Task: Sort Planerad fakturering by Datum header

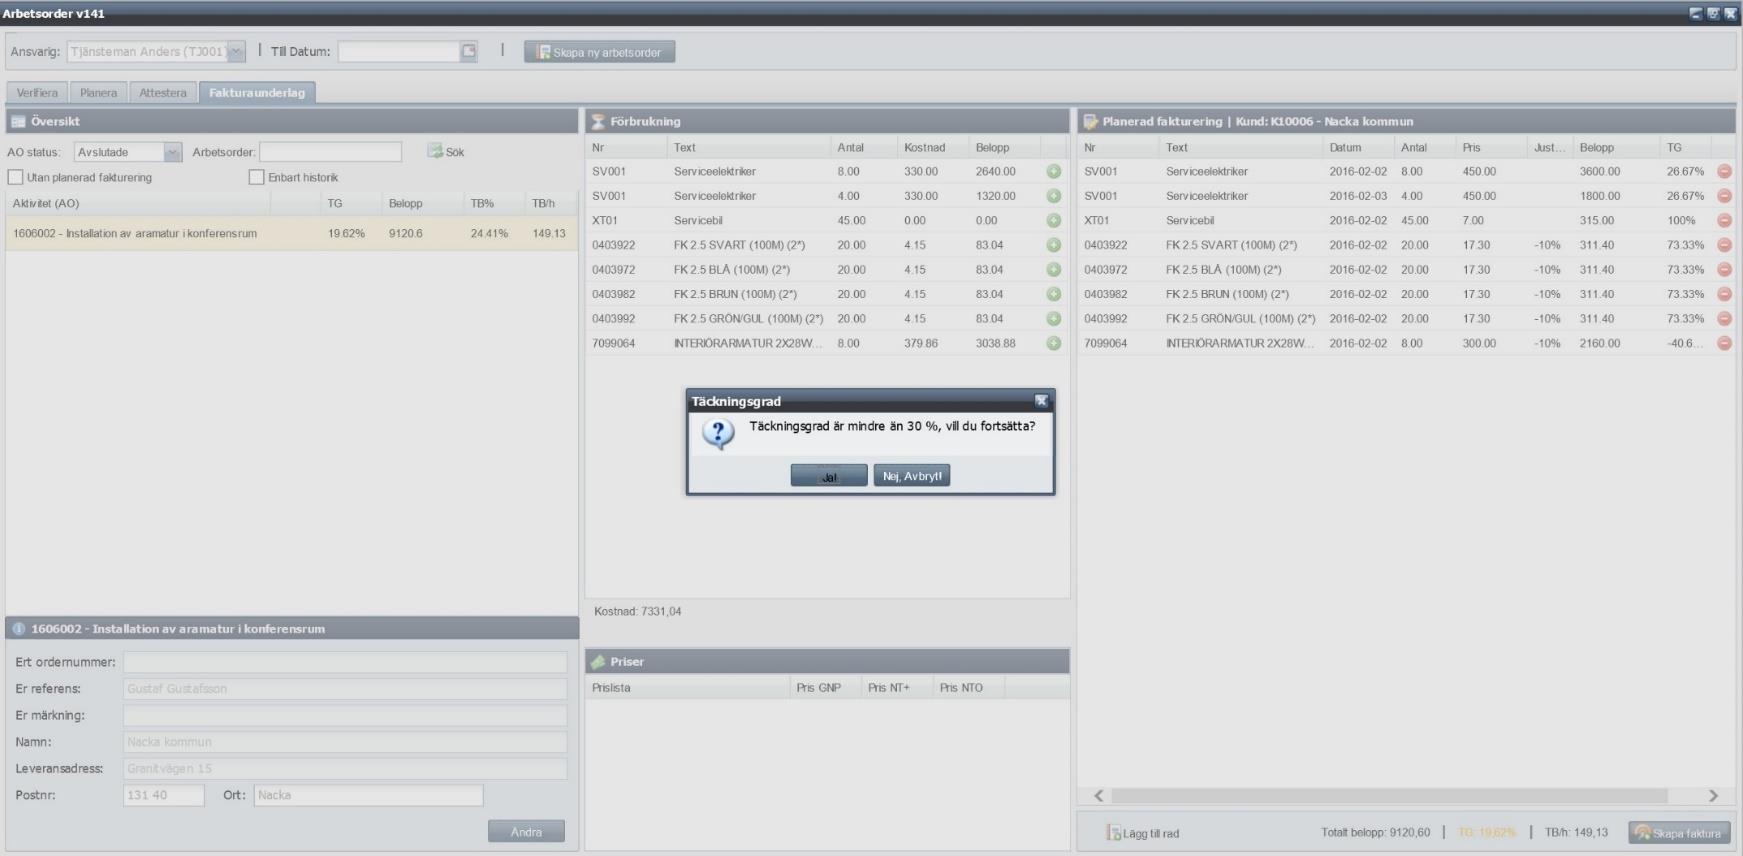Action: pyautogui.click(x=1358, y=147)
